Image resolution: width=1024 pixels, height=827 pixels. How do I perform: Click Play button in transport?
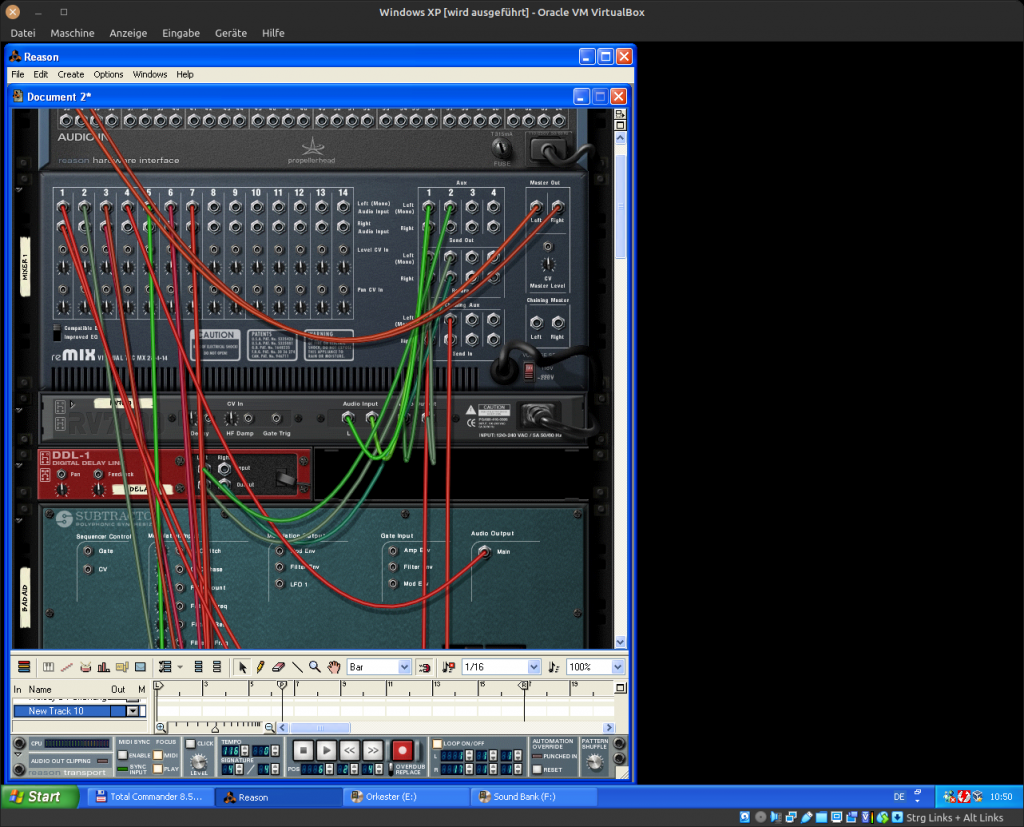click(326, 749)
